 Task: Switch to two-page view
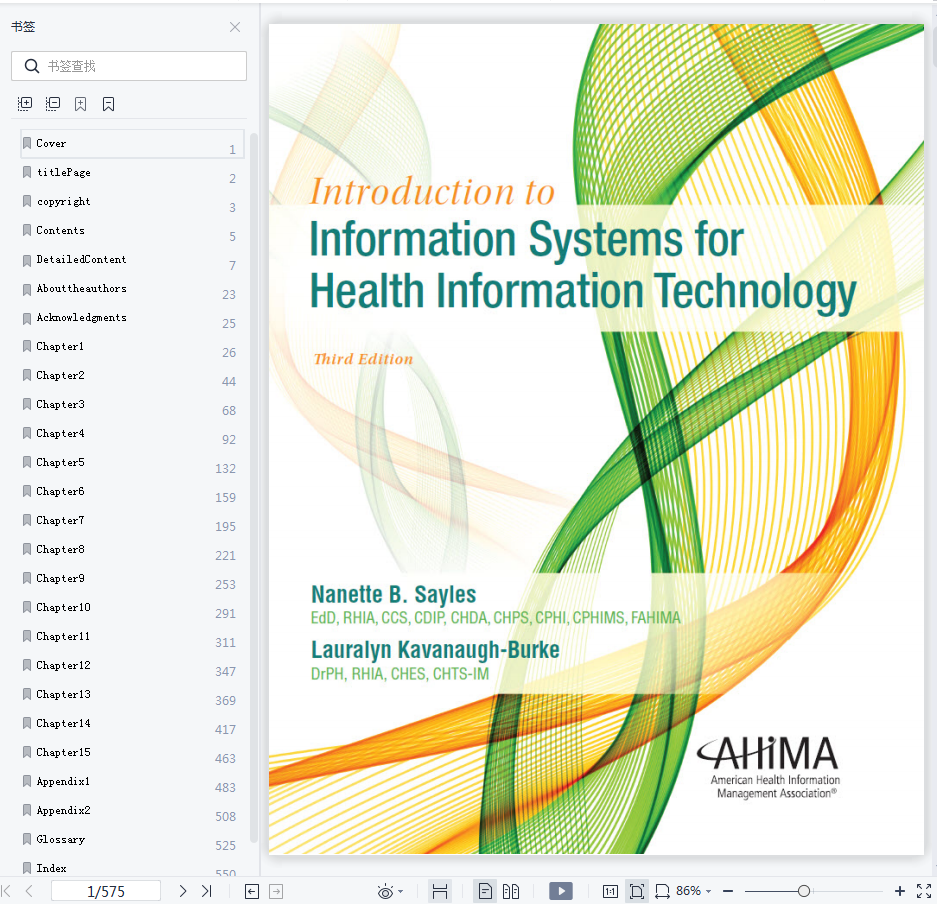(x=511, y=891)
